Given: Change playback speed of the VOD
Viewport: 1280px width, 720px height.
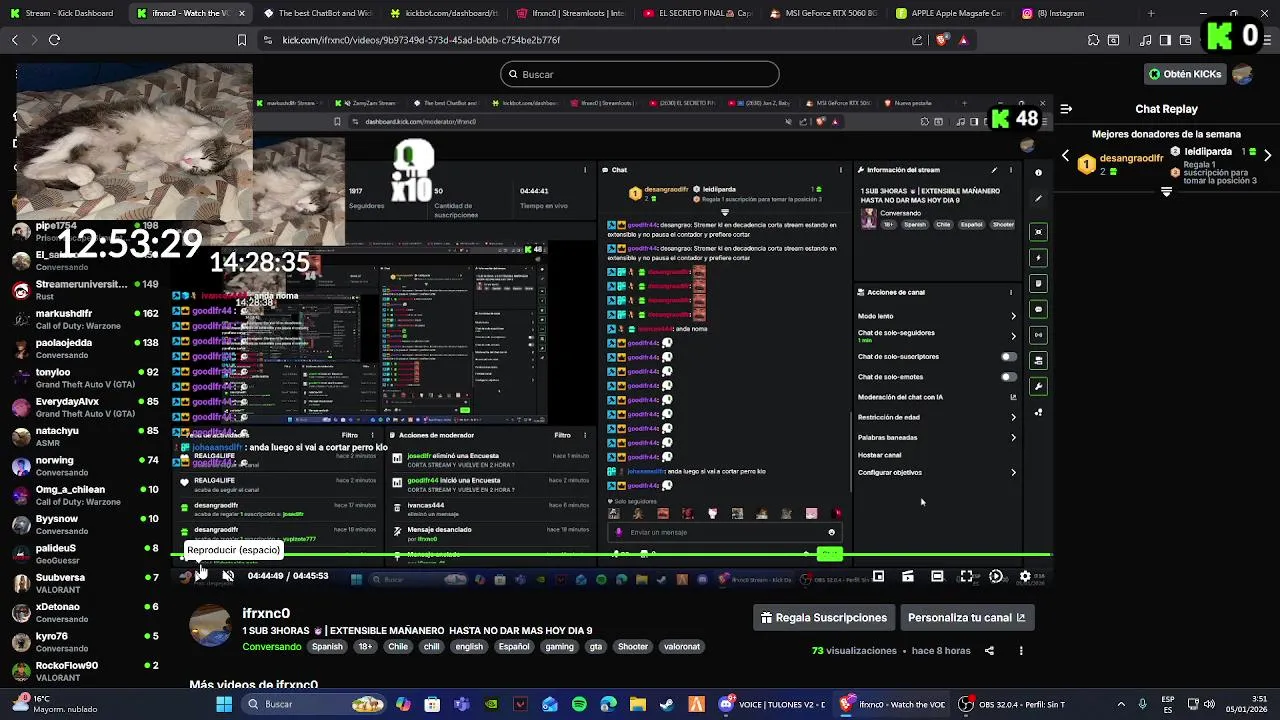Looking at the screenshot, I should pos(996,576).
